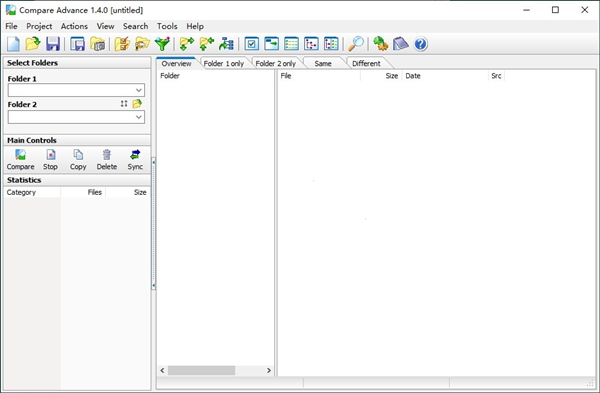
Task: Create a new project with blank page icon
Action: 13,44
